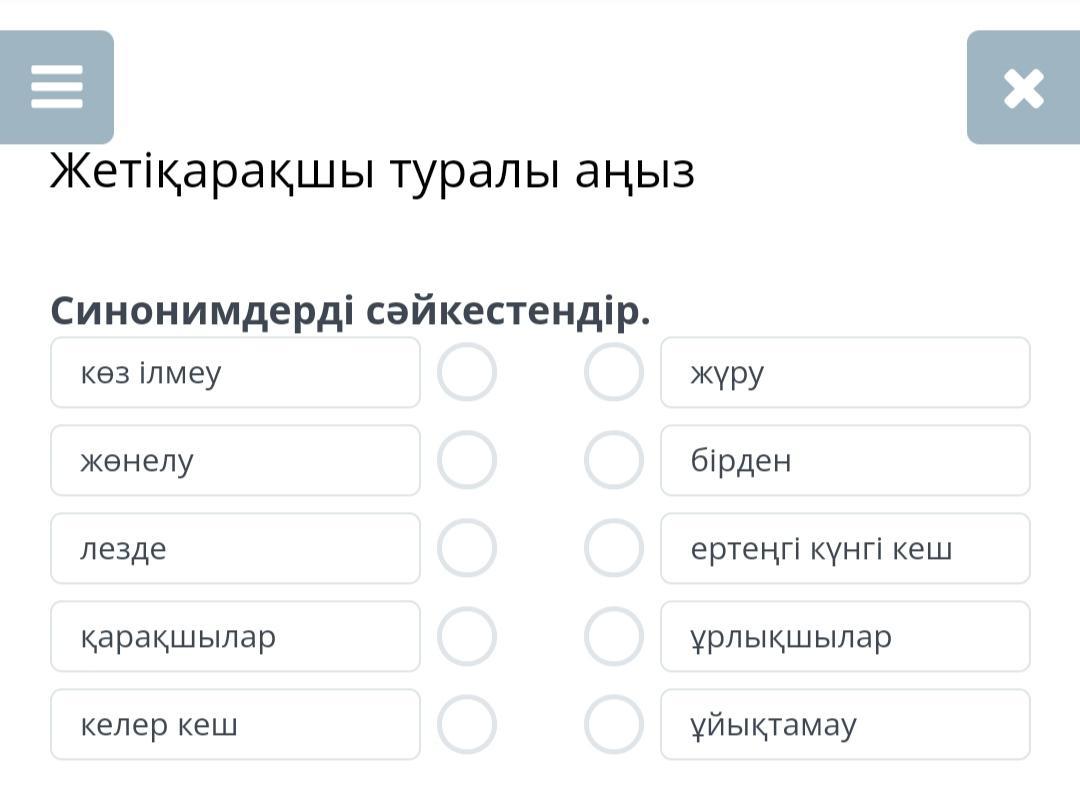1080x802 pixels.
Task: Click the 'жөнелу' word box
Action: tap(235, 461)
